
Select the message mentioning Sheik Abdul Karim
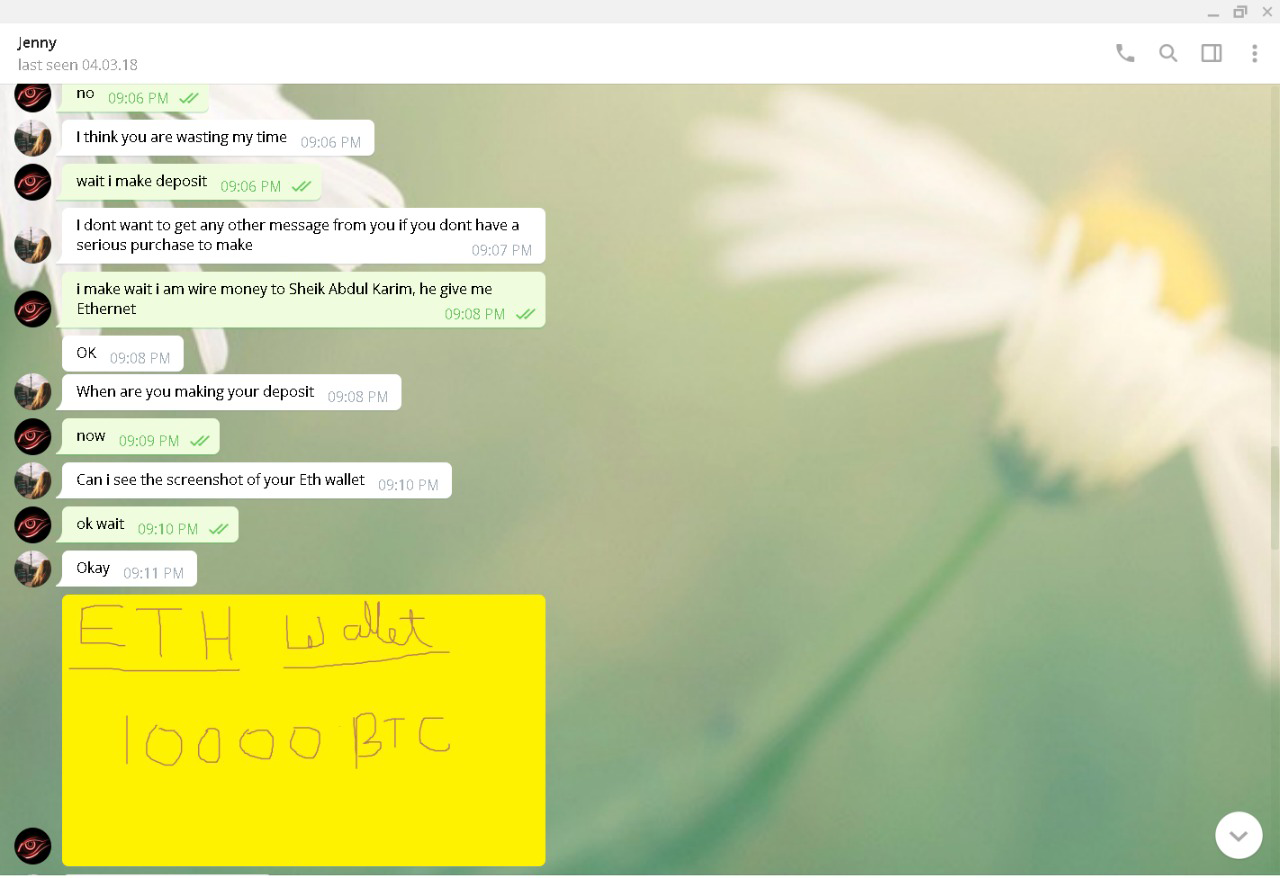click(304, 300)
